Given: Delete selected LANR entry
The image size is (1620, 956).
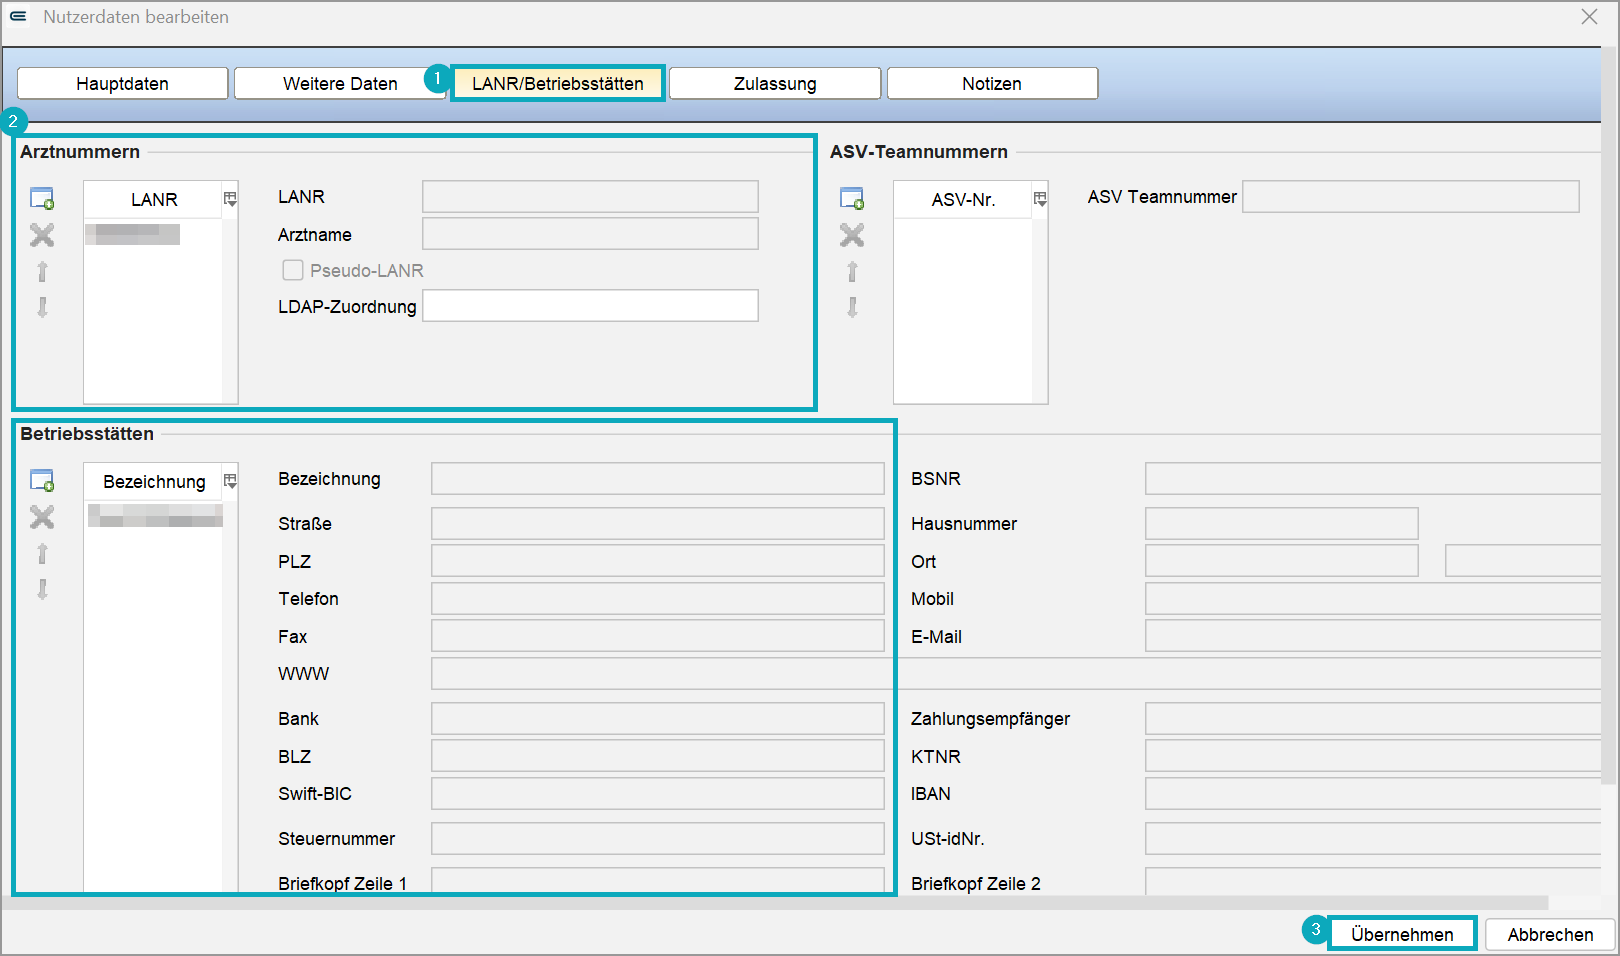Looking at the screenshot, I should (x=42, y=235).
